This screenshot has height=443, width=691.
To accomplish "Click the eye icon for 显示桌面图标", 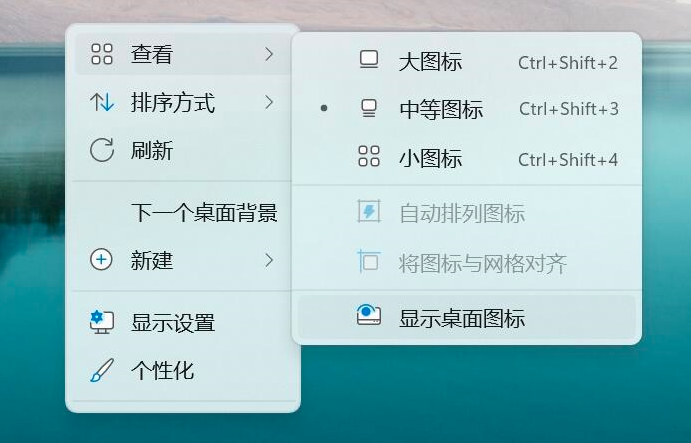I will pyautogui.click(x=369, y=315).
